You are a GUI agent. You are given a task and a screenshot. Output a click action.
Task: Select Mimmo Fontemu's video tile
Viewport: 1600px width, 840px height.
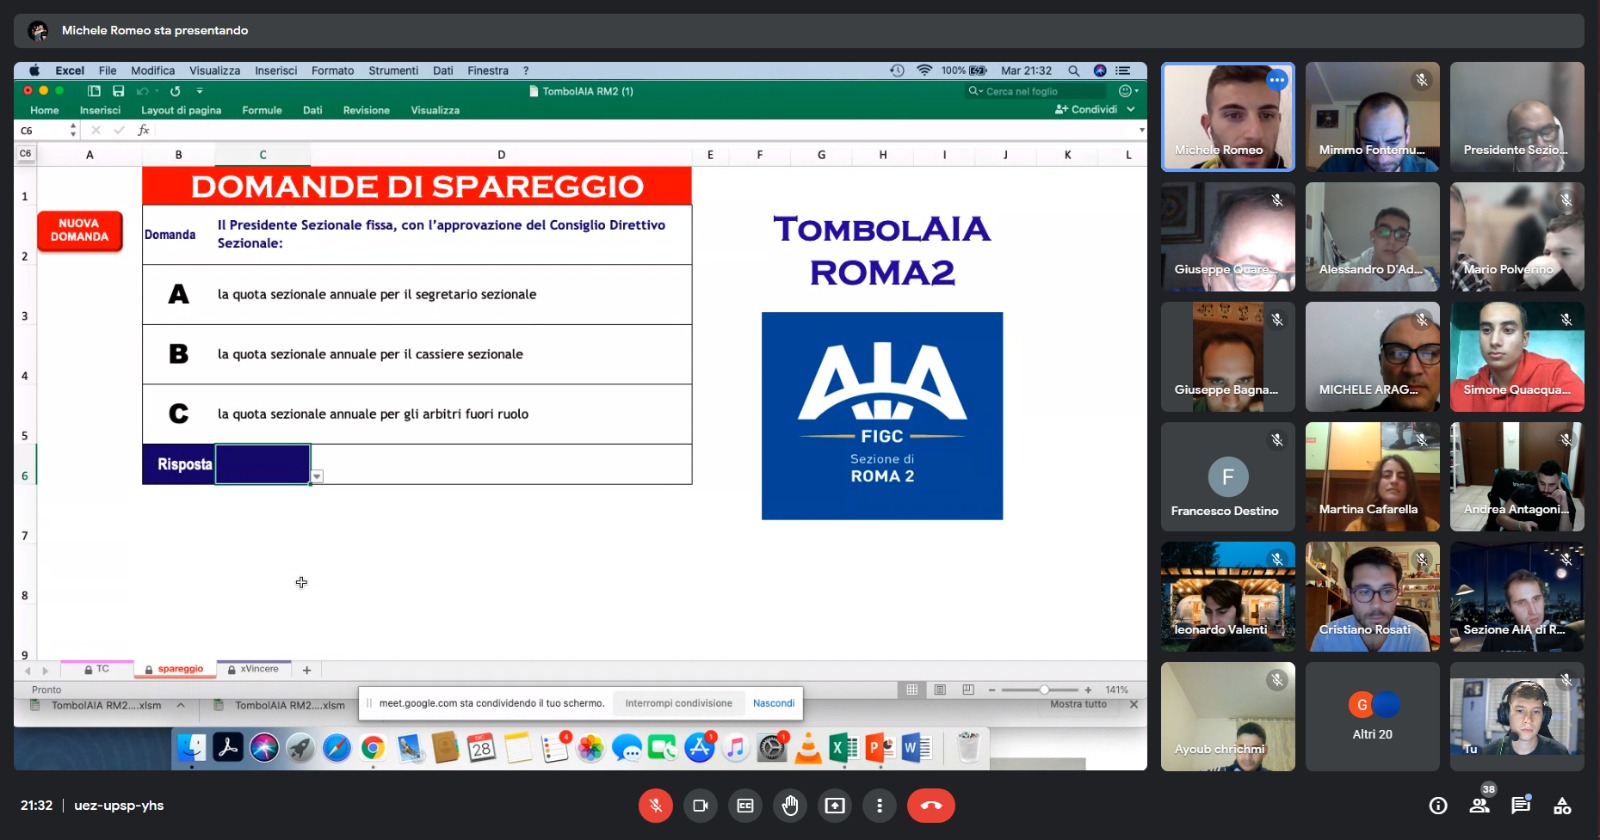tap(1372, 117)
